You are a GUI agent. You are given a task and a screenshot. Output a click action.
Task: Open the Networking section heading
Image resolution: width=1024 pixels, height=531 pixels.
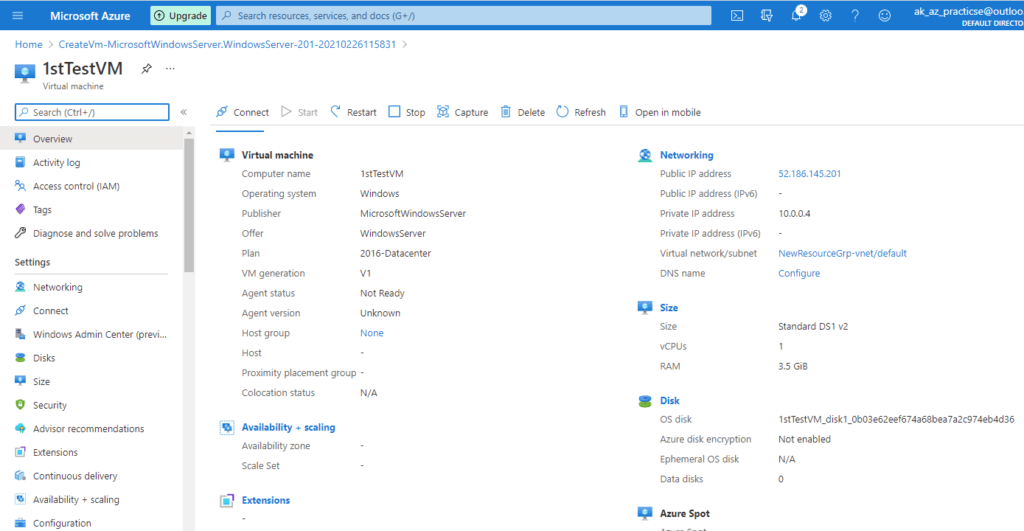pyautogui.click(x=686, y=155)
